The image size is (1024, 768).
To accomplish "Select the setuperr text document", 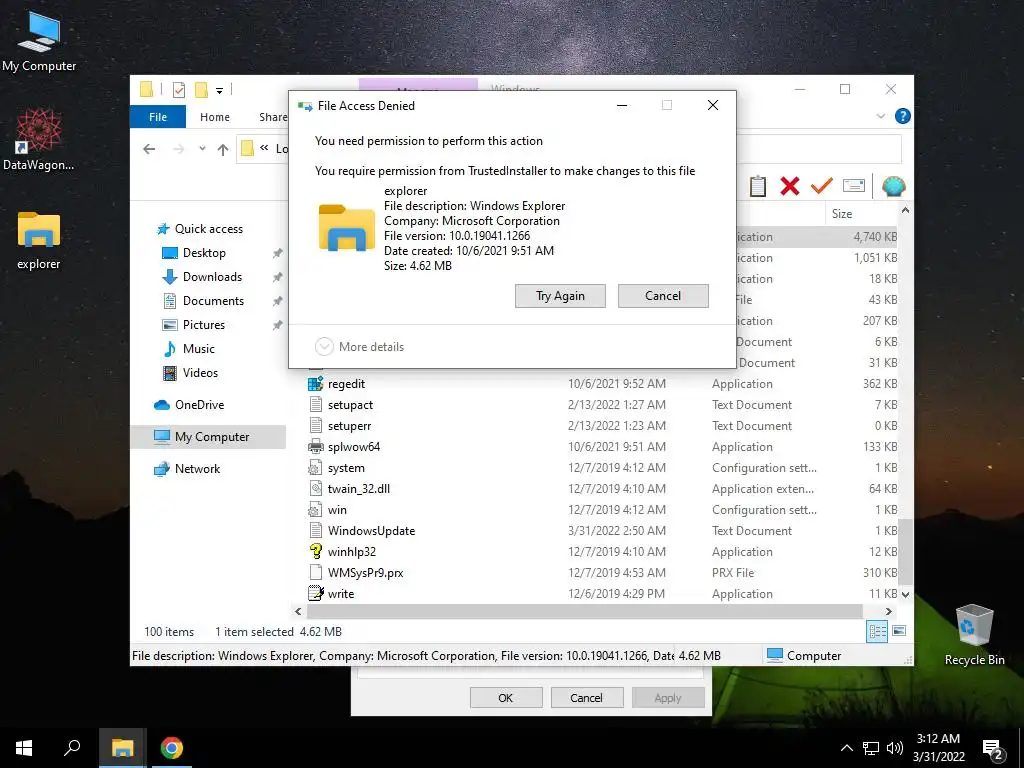I will [x=339, y=426].
